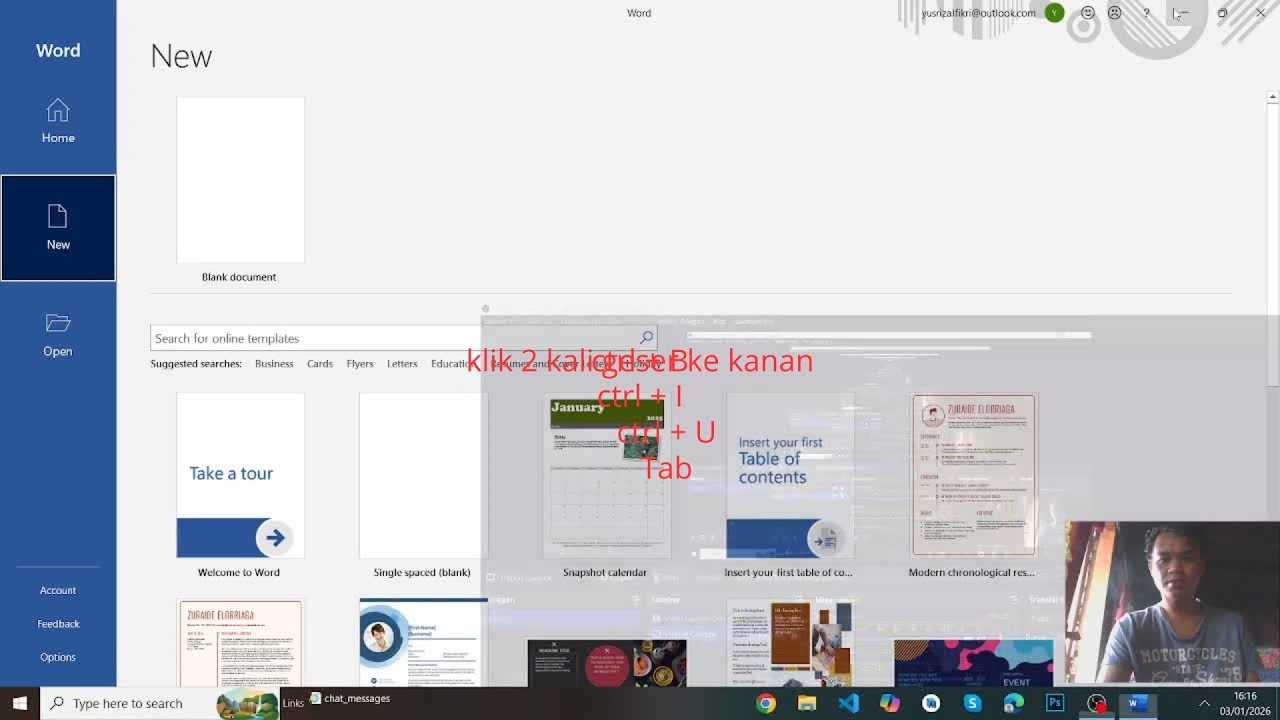This screenshot has height=720, width=1280.
Task: Search suggested Letters templates
Action: click(402, 364)
